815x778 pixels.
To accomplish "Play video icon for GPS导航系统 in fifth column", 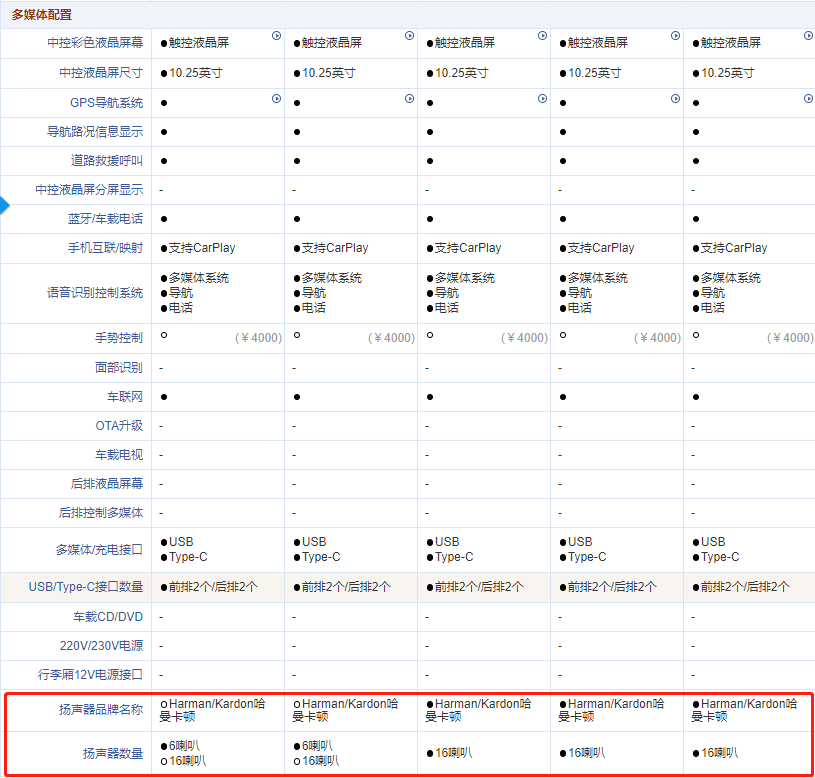I will pyautogui.click(x=808, y=99).
